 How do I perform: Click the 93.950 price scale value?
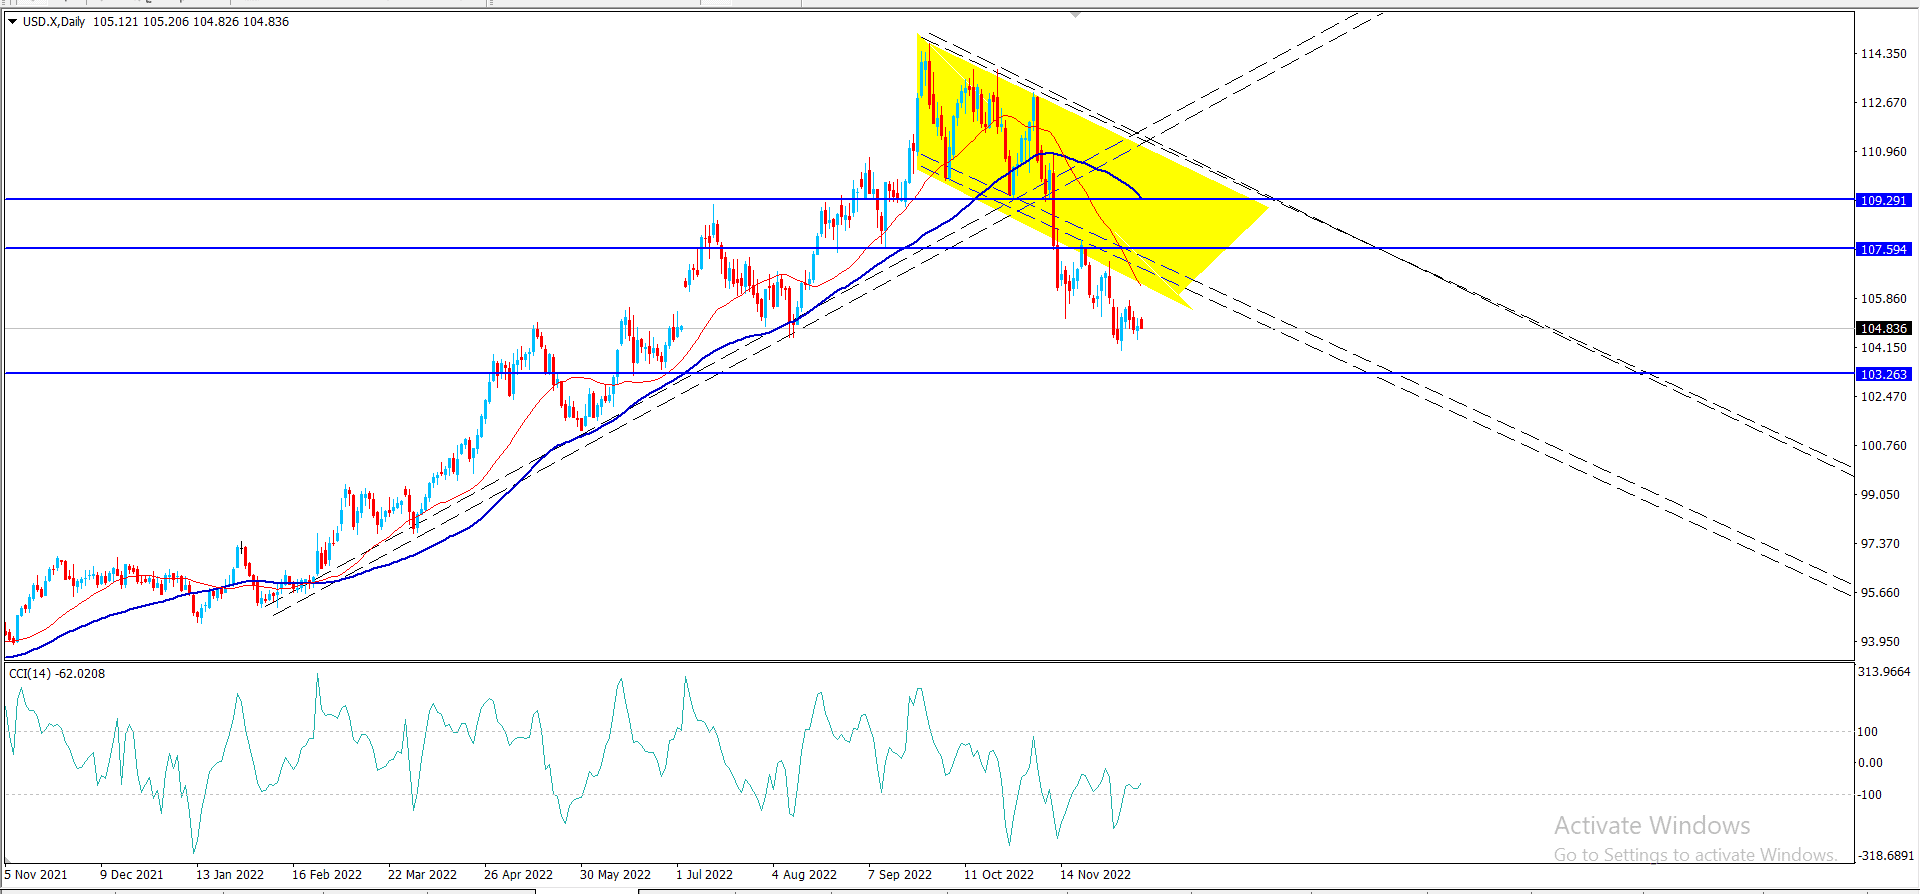(x=1880, y=642)
